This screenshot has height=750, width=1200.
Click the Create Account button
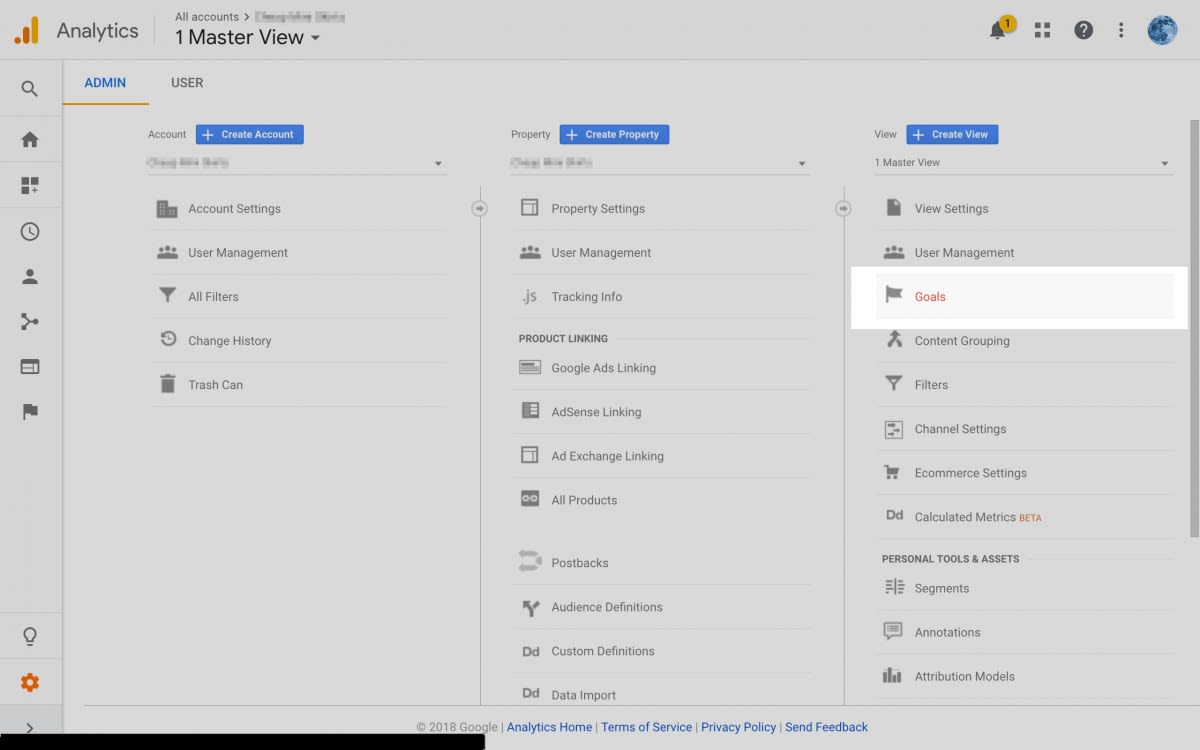point(249,134)
